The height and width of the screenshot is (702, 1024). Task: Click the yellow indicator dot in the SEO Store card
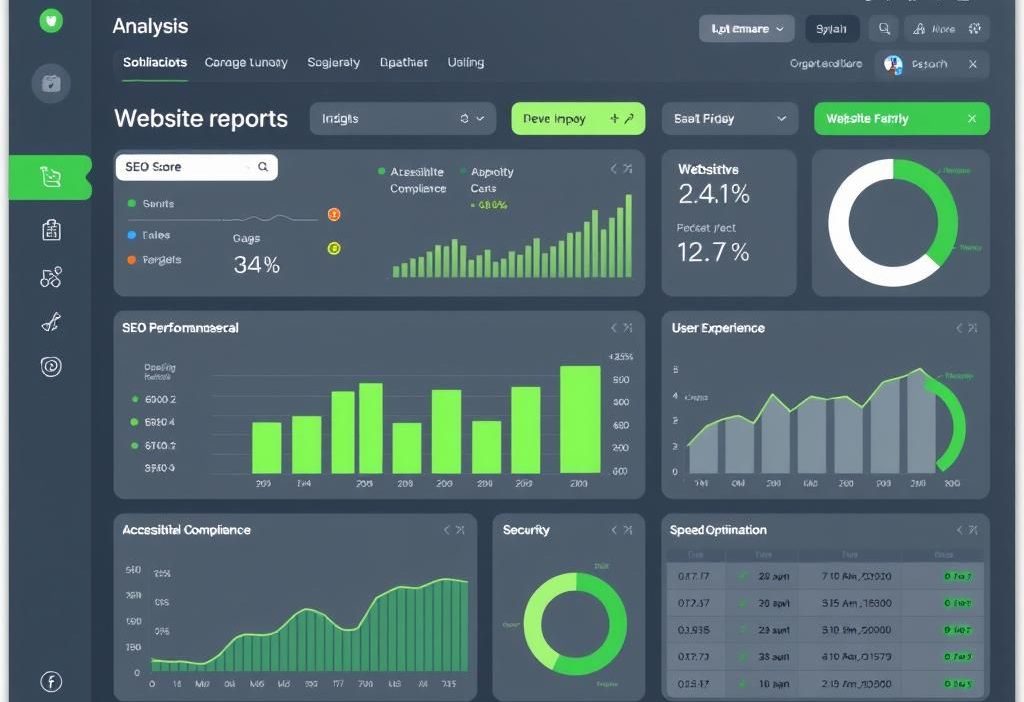(334, 248)
